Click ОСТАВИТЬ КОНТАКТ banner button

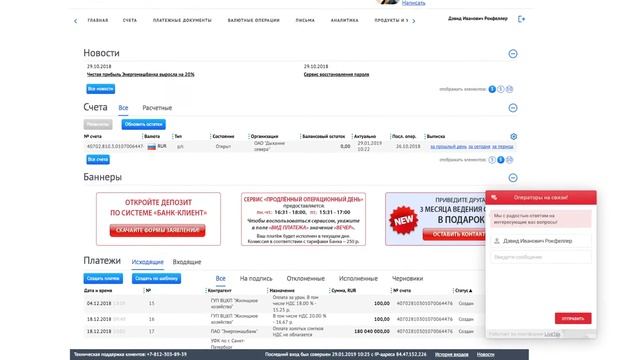454,234
